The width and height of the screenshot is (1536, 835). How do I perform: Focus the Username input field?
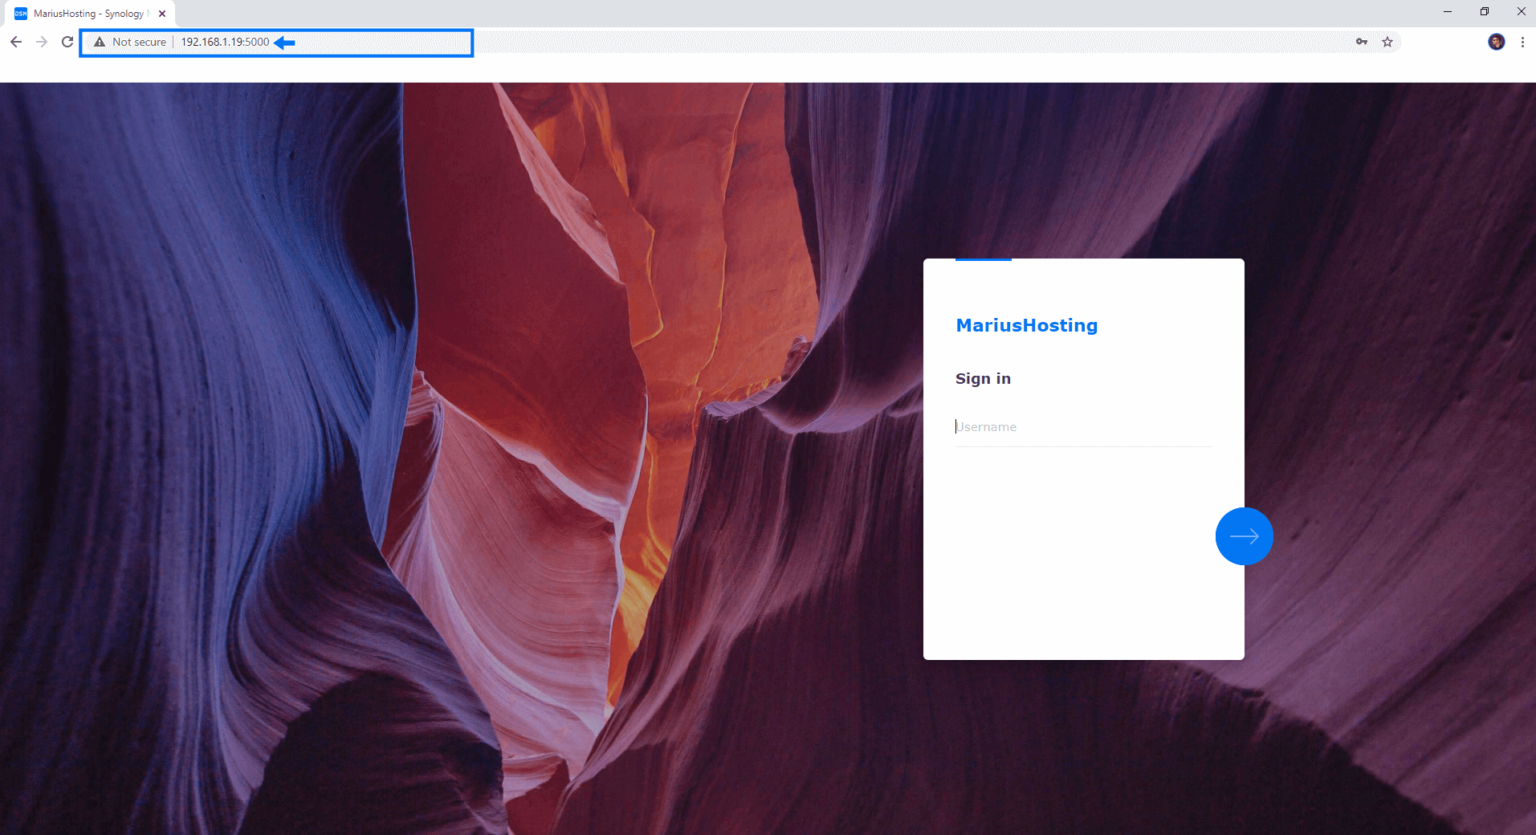(x=1082, y=427)
